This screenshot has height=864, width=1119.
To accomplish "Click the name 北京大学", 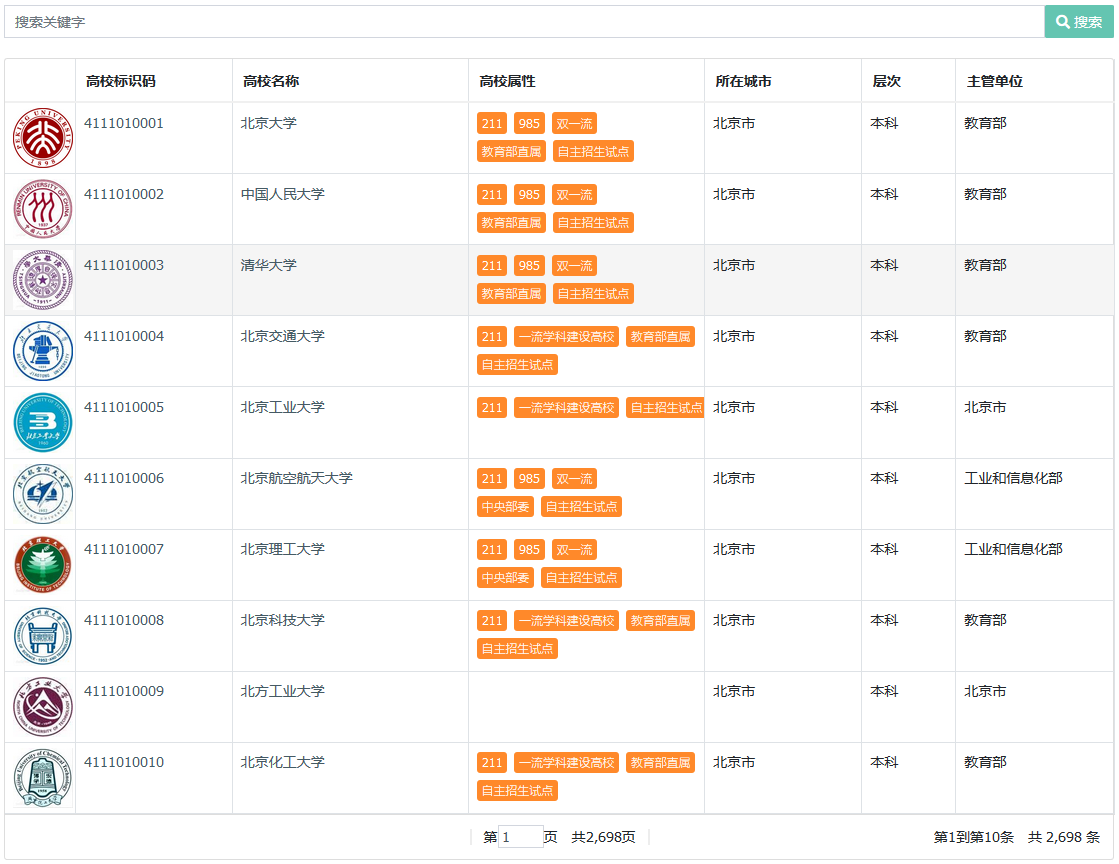I will (x=269, y=123).
